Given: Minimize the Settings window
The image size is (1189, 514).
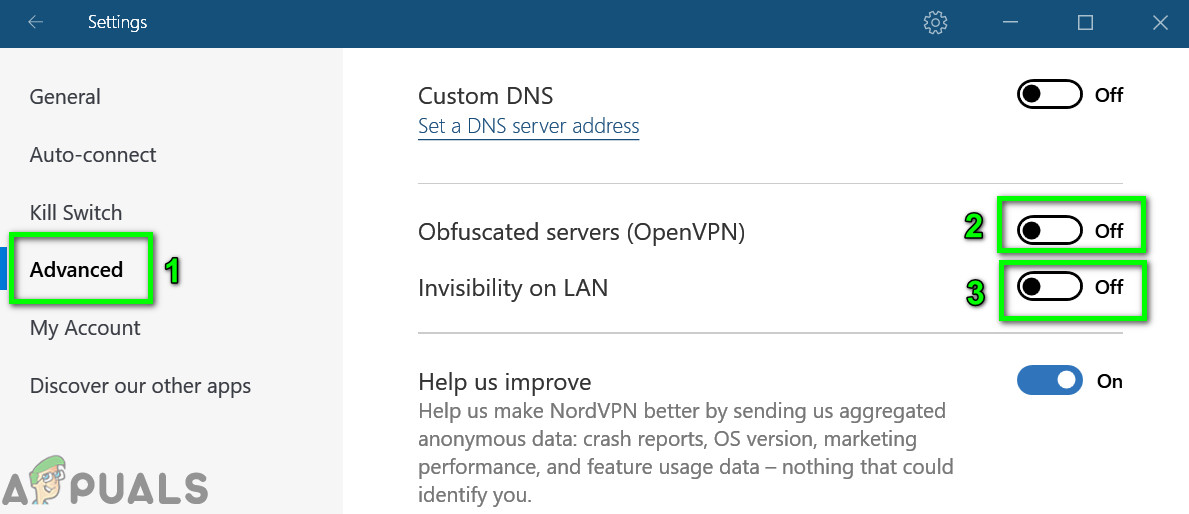Looking at the screenshot, I should (1010, 22).
